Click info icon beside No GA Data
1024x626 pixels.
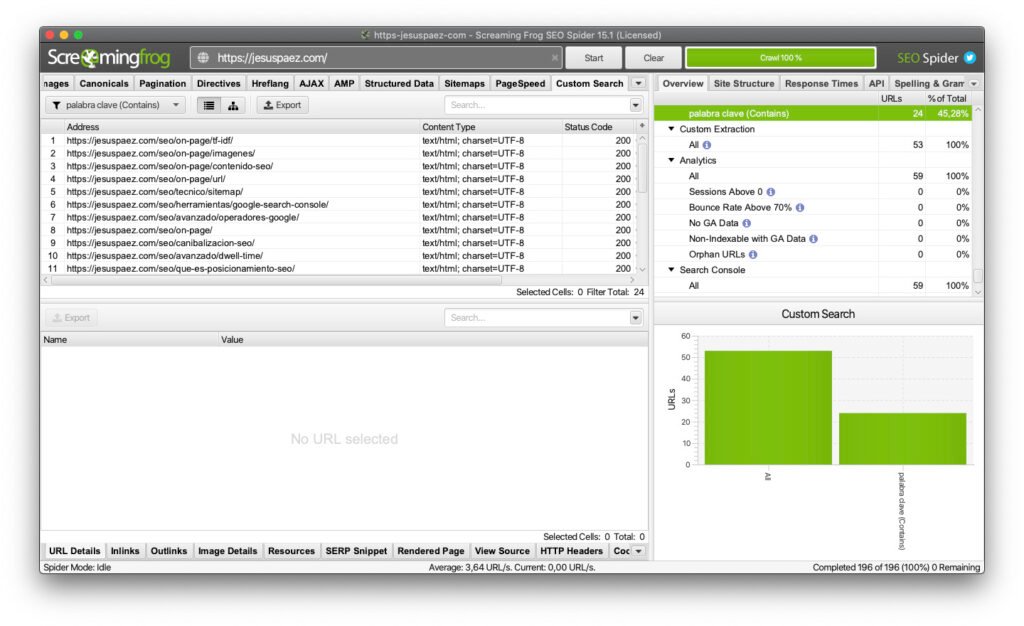[x=746, y=223]
